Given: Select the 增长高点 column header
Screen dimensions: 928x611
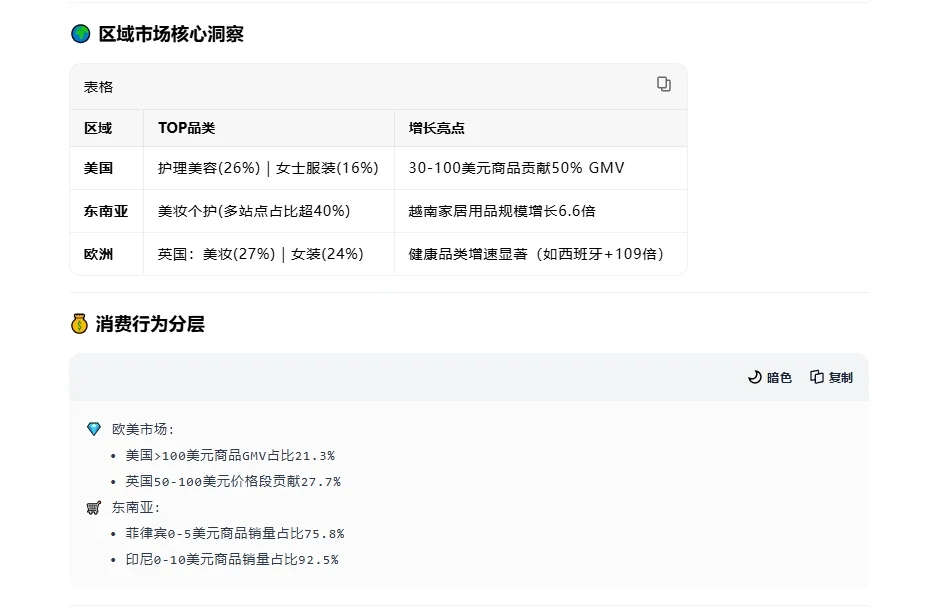Looking at the screenshot, I should (439, 128).
